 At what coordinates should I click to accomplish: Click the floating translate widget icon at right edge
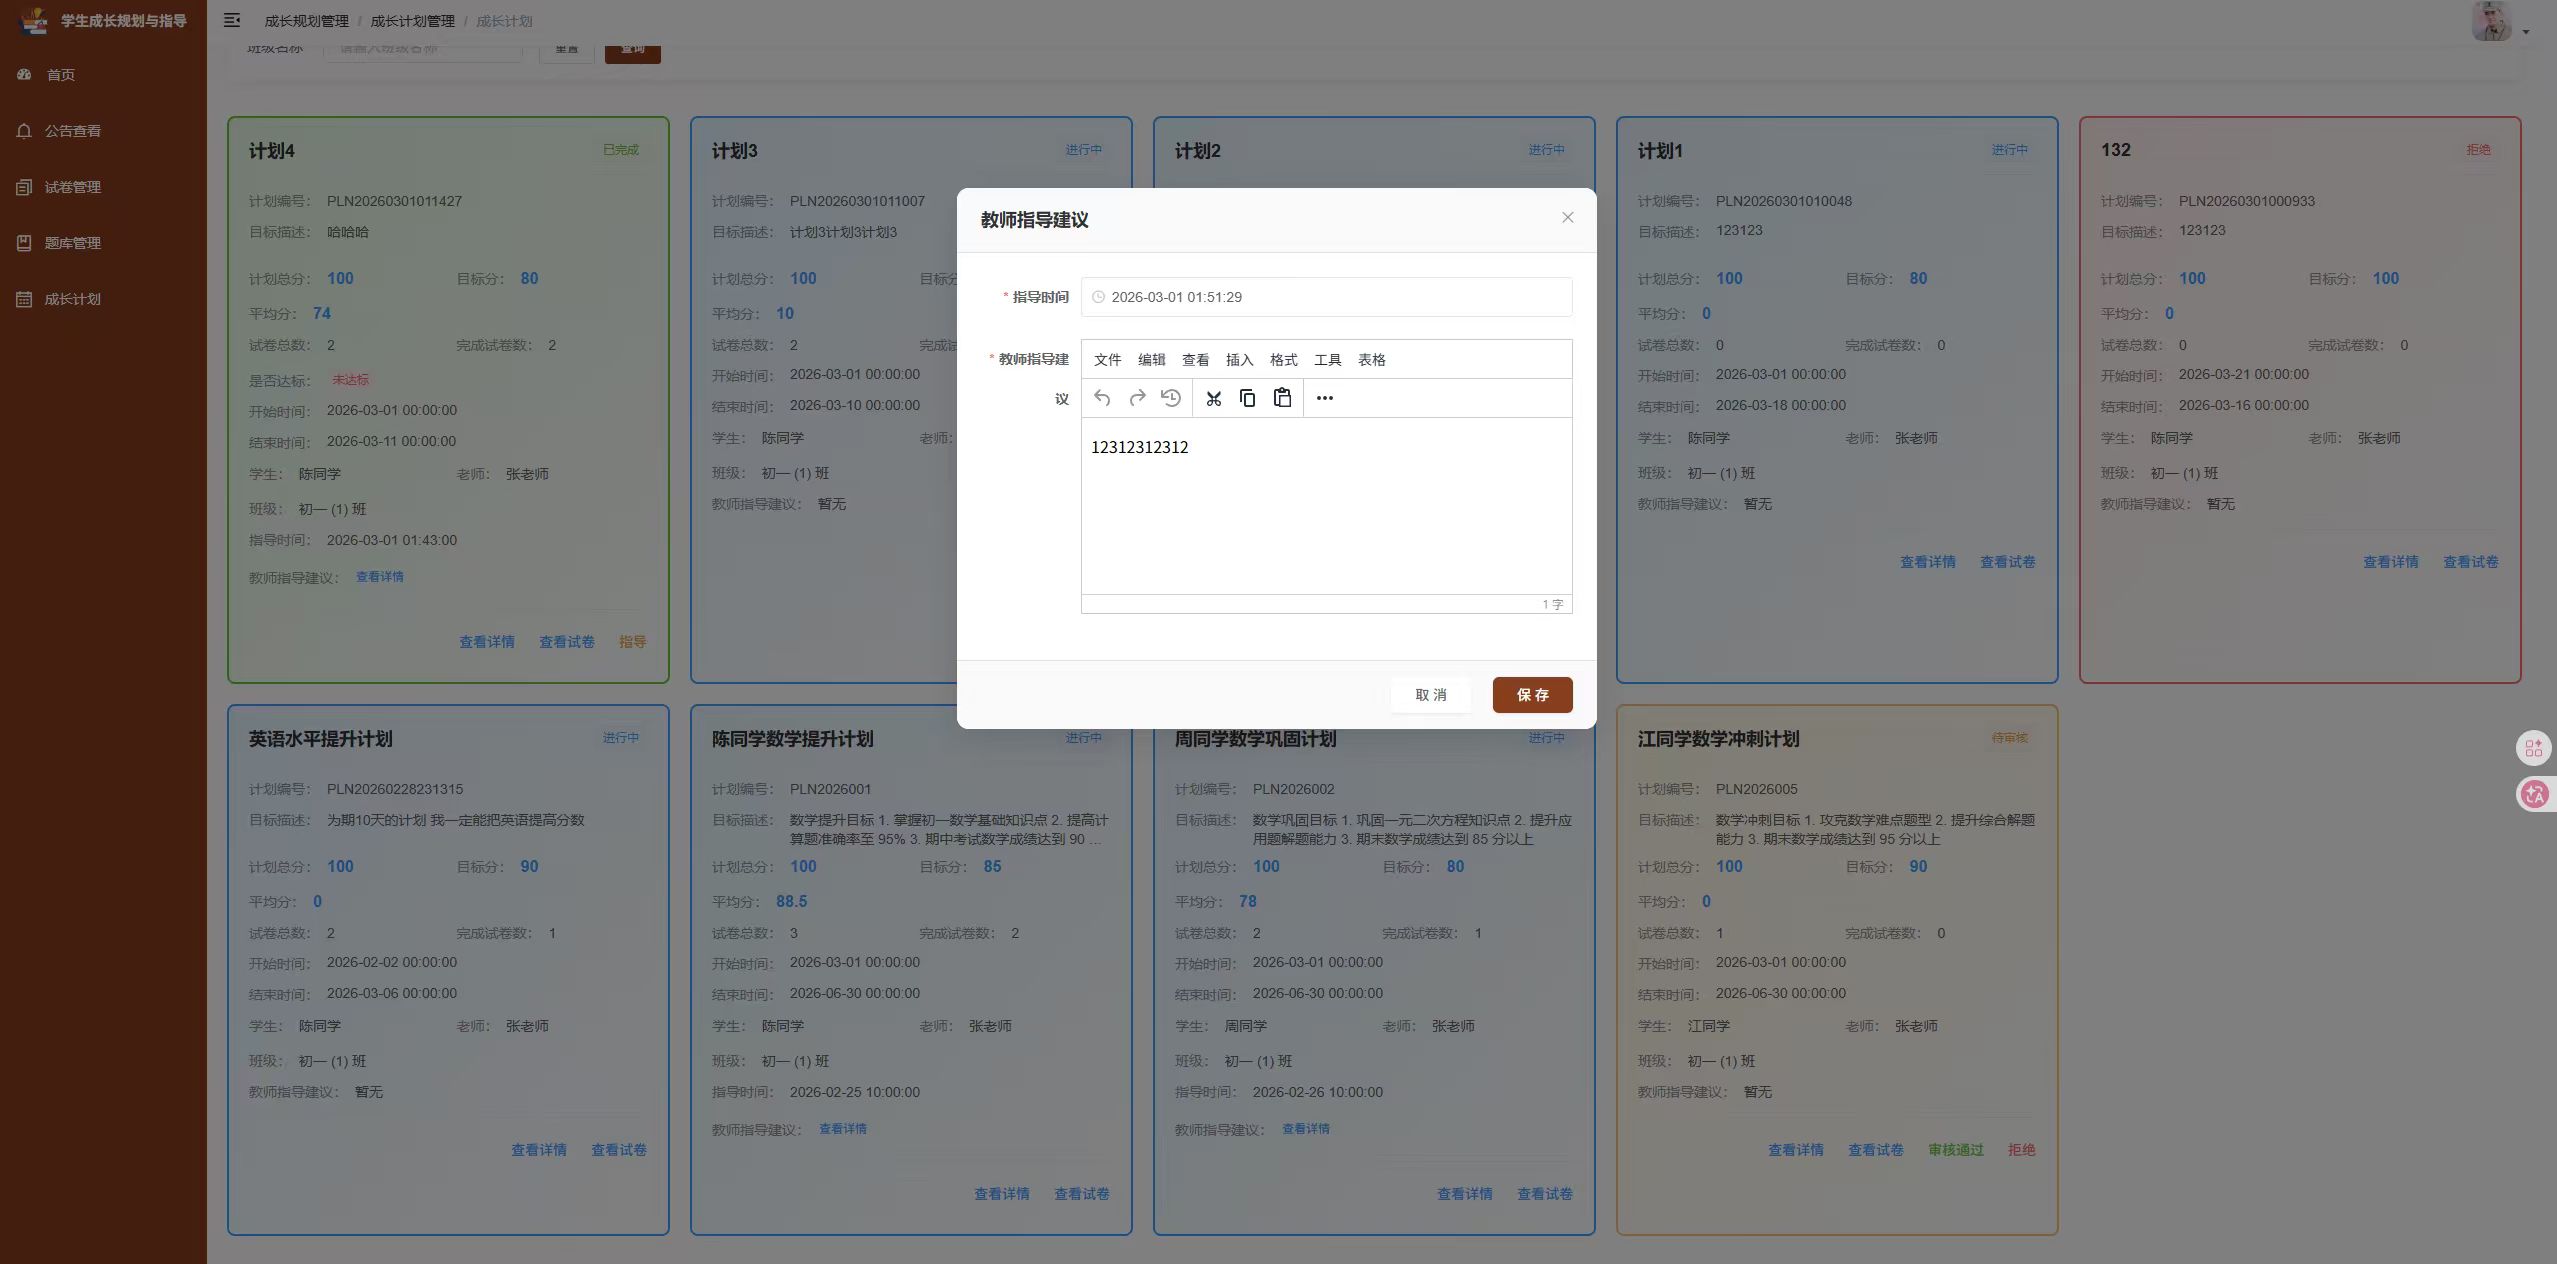(x=2534, y=795)
